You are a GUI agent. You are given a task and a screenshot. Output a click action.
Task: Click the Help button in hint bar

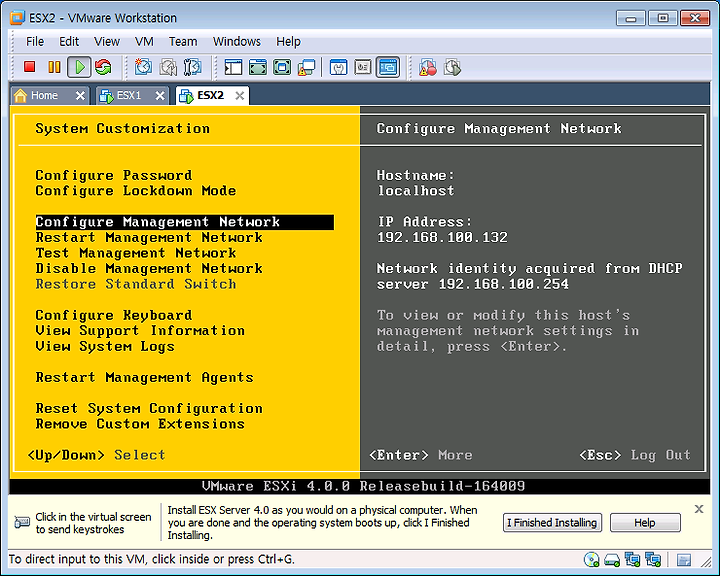[x=645, y=523]
